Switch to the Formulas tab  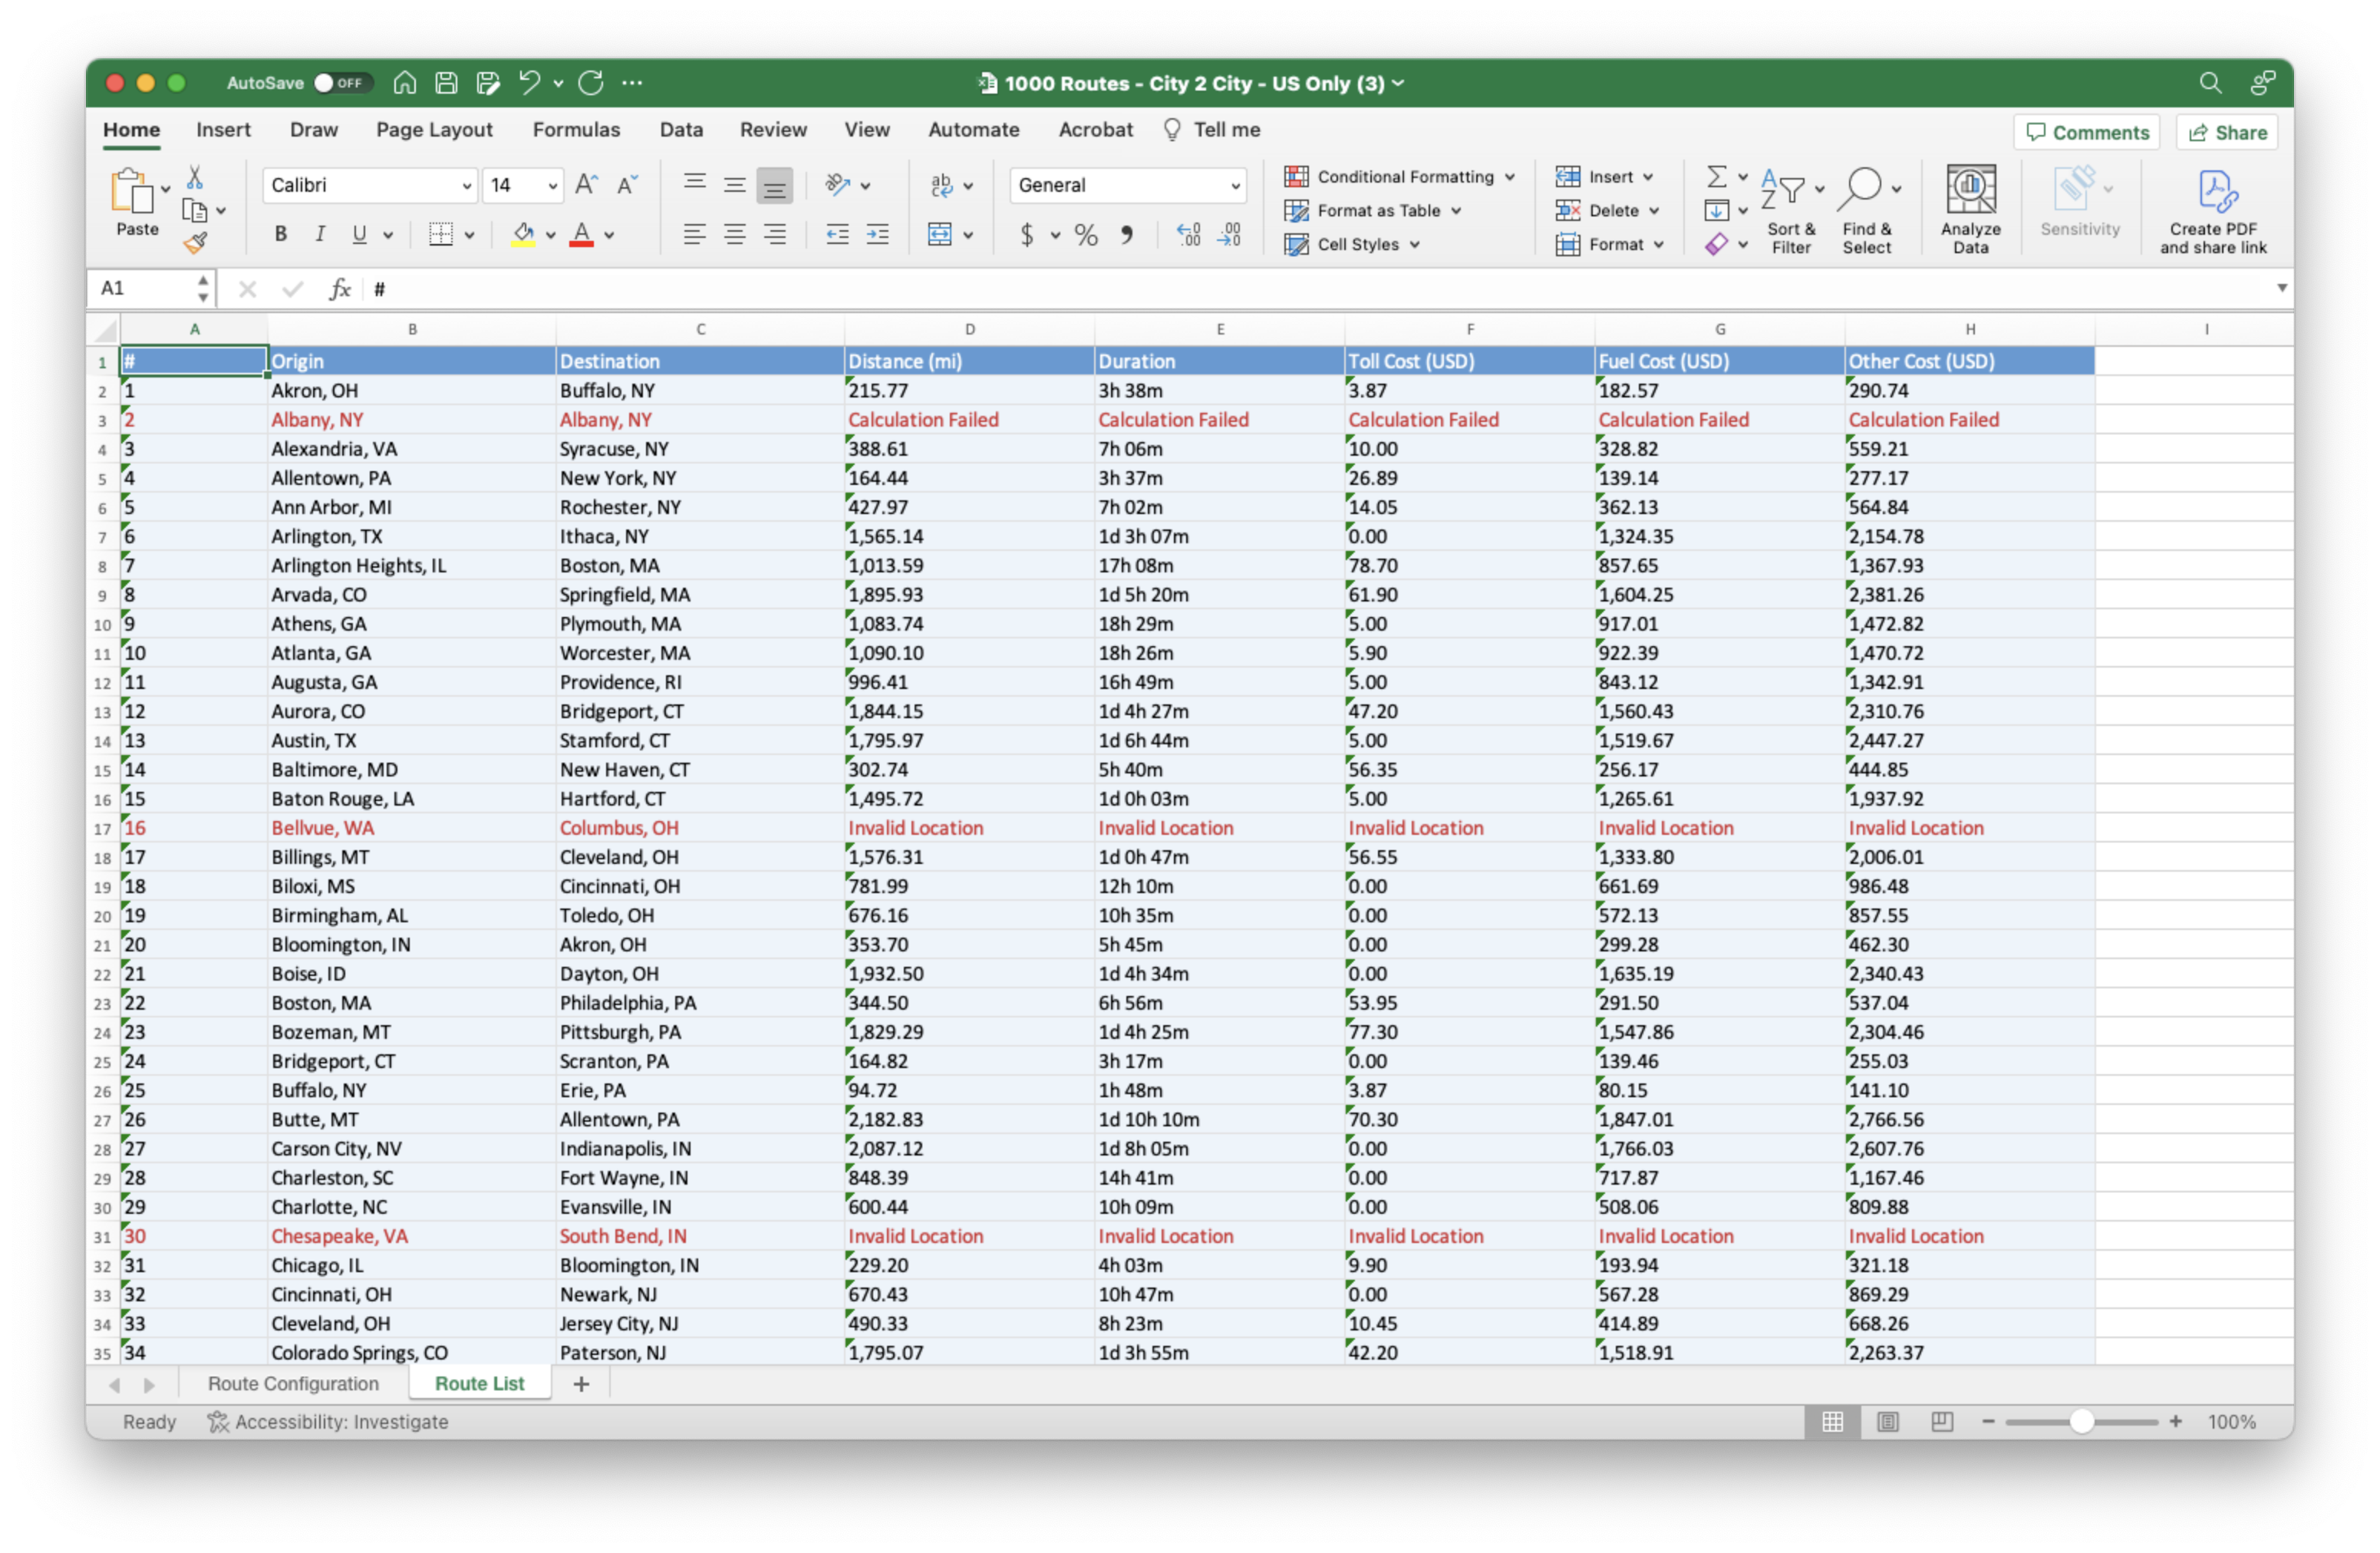click(x=576, y=130)
